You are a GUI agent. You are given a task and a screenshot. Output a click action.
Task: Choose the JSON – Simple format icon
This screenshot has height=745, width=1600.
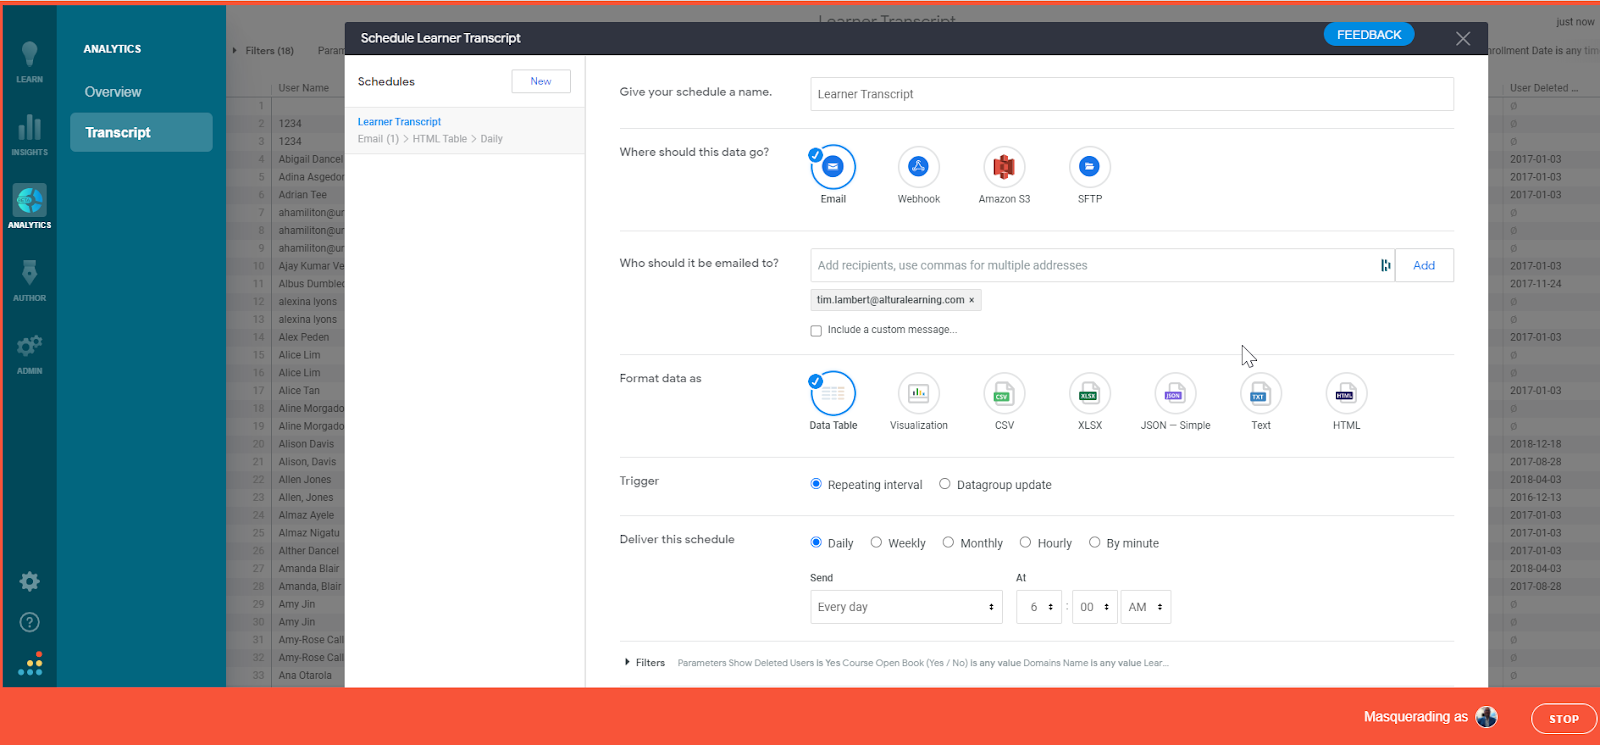1175,394
